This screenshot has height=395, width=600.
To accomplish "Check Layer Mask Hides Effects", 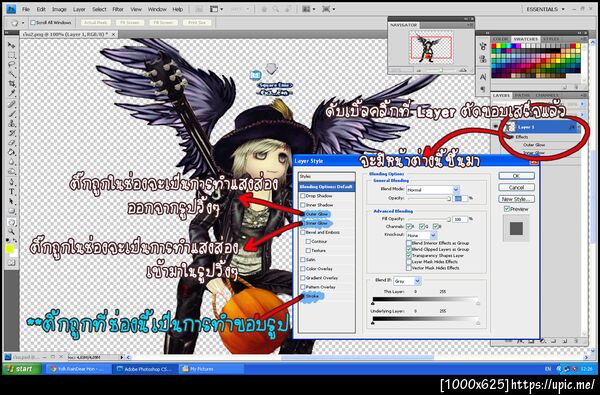I will [x=409, y=262].
